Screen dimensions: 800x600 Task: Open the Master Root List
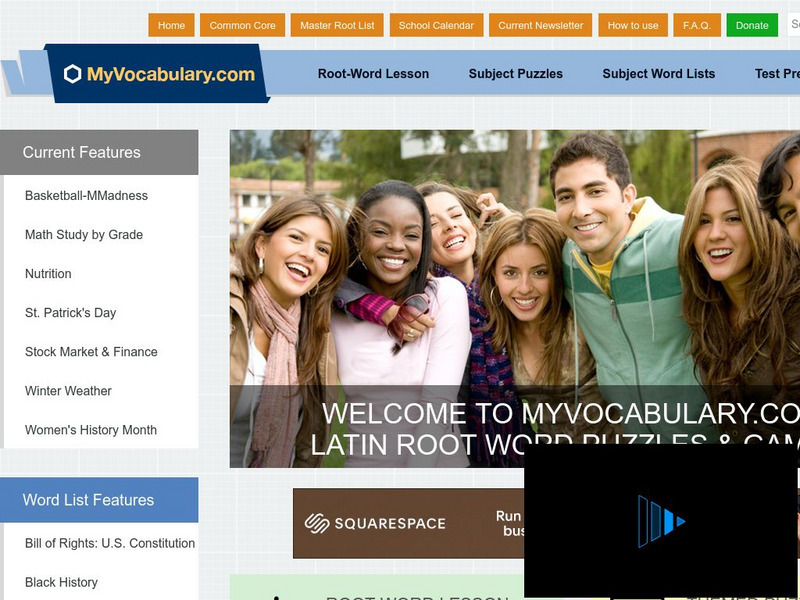click(x=337, y=25)
